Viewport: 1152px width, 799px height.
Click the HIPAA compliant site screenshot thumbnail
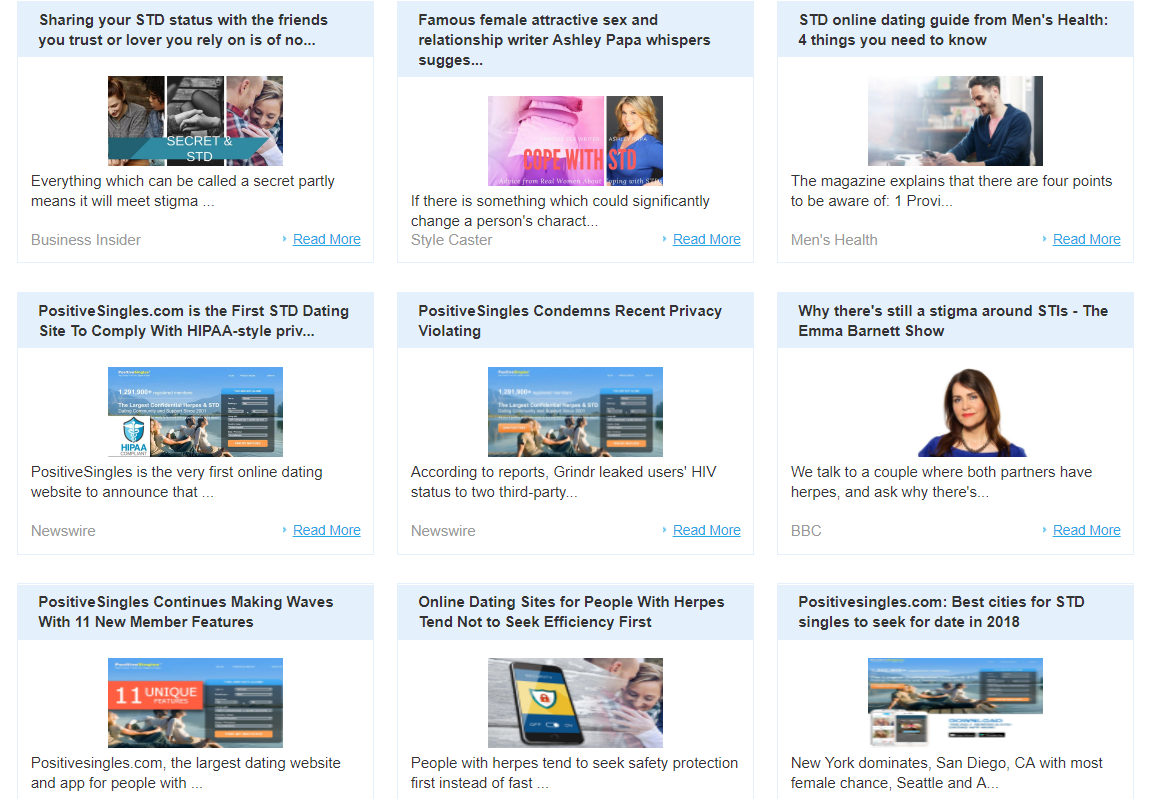pyautogui.click(x=195, y=412)
